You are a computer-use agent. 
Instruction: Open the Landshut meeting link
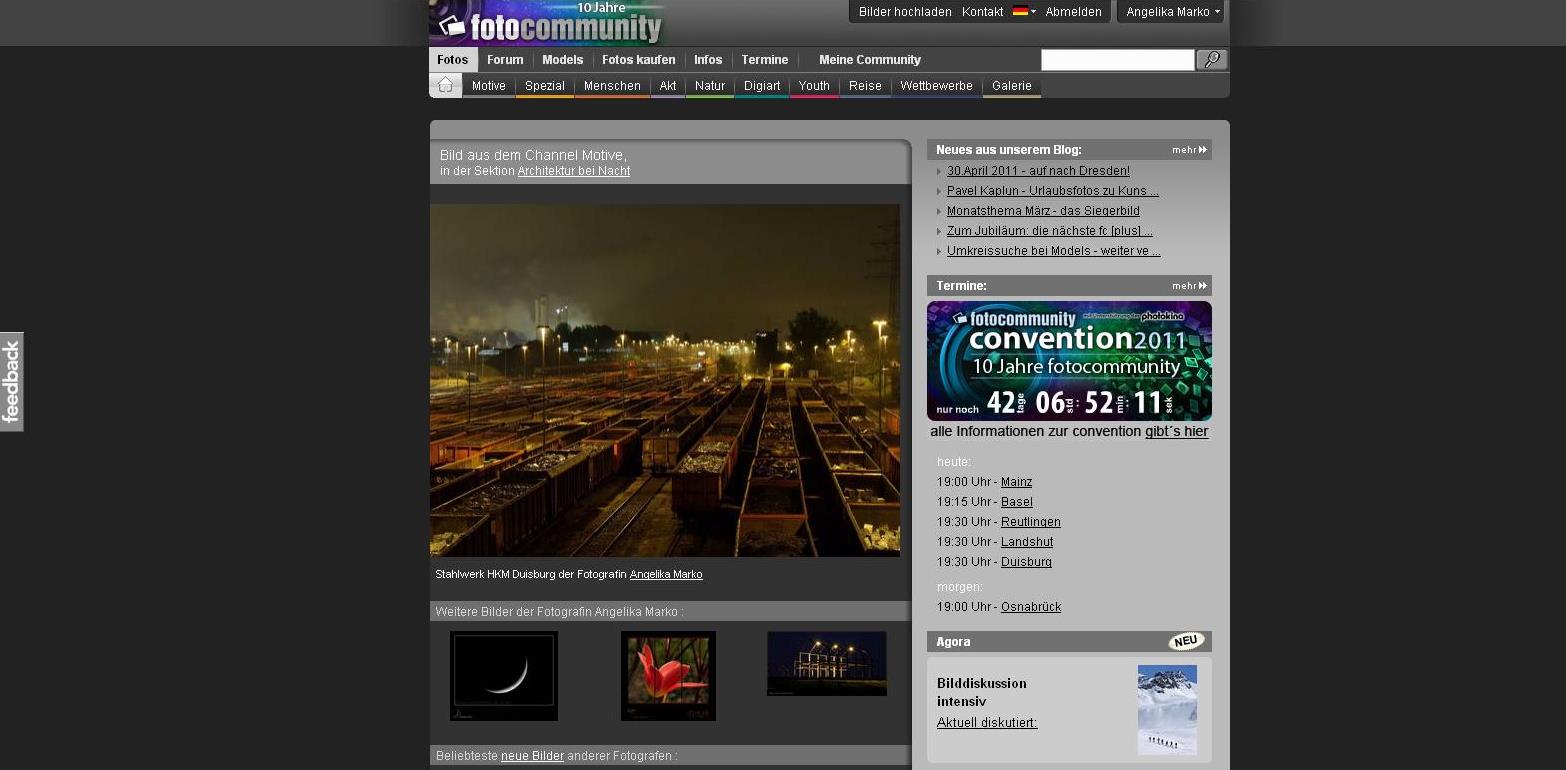pyautogui.click(x=1027, y=542)
